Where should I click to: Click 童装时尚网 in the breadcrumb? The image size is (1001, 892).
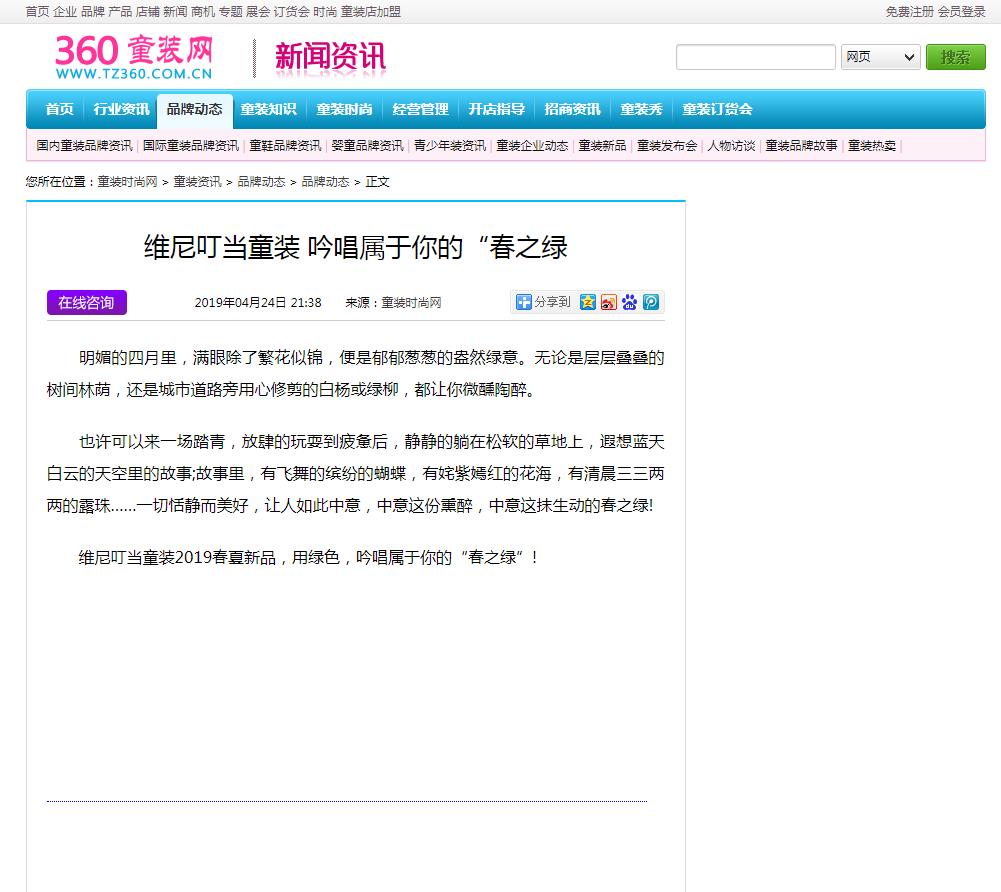coord(127,182)
